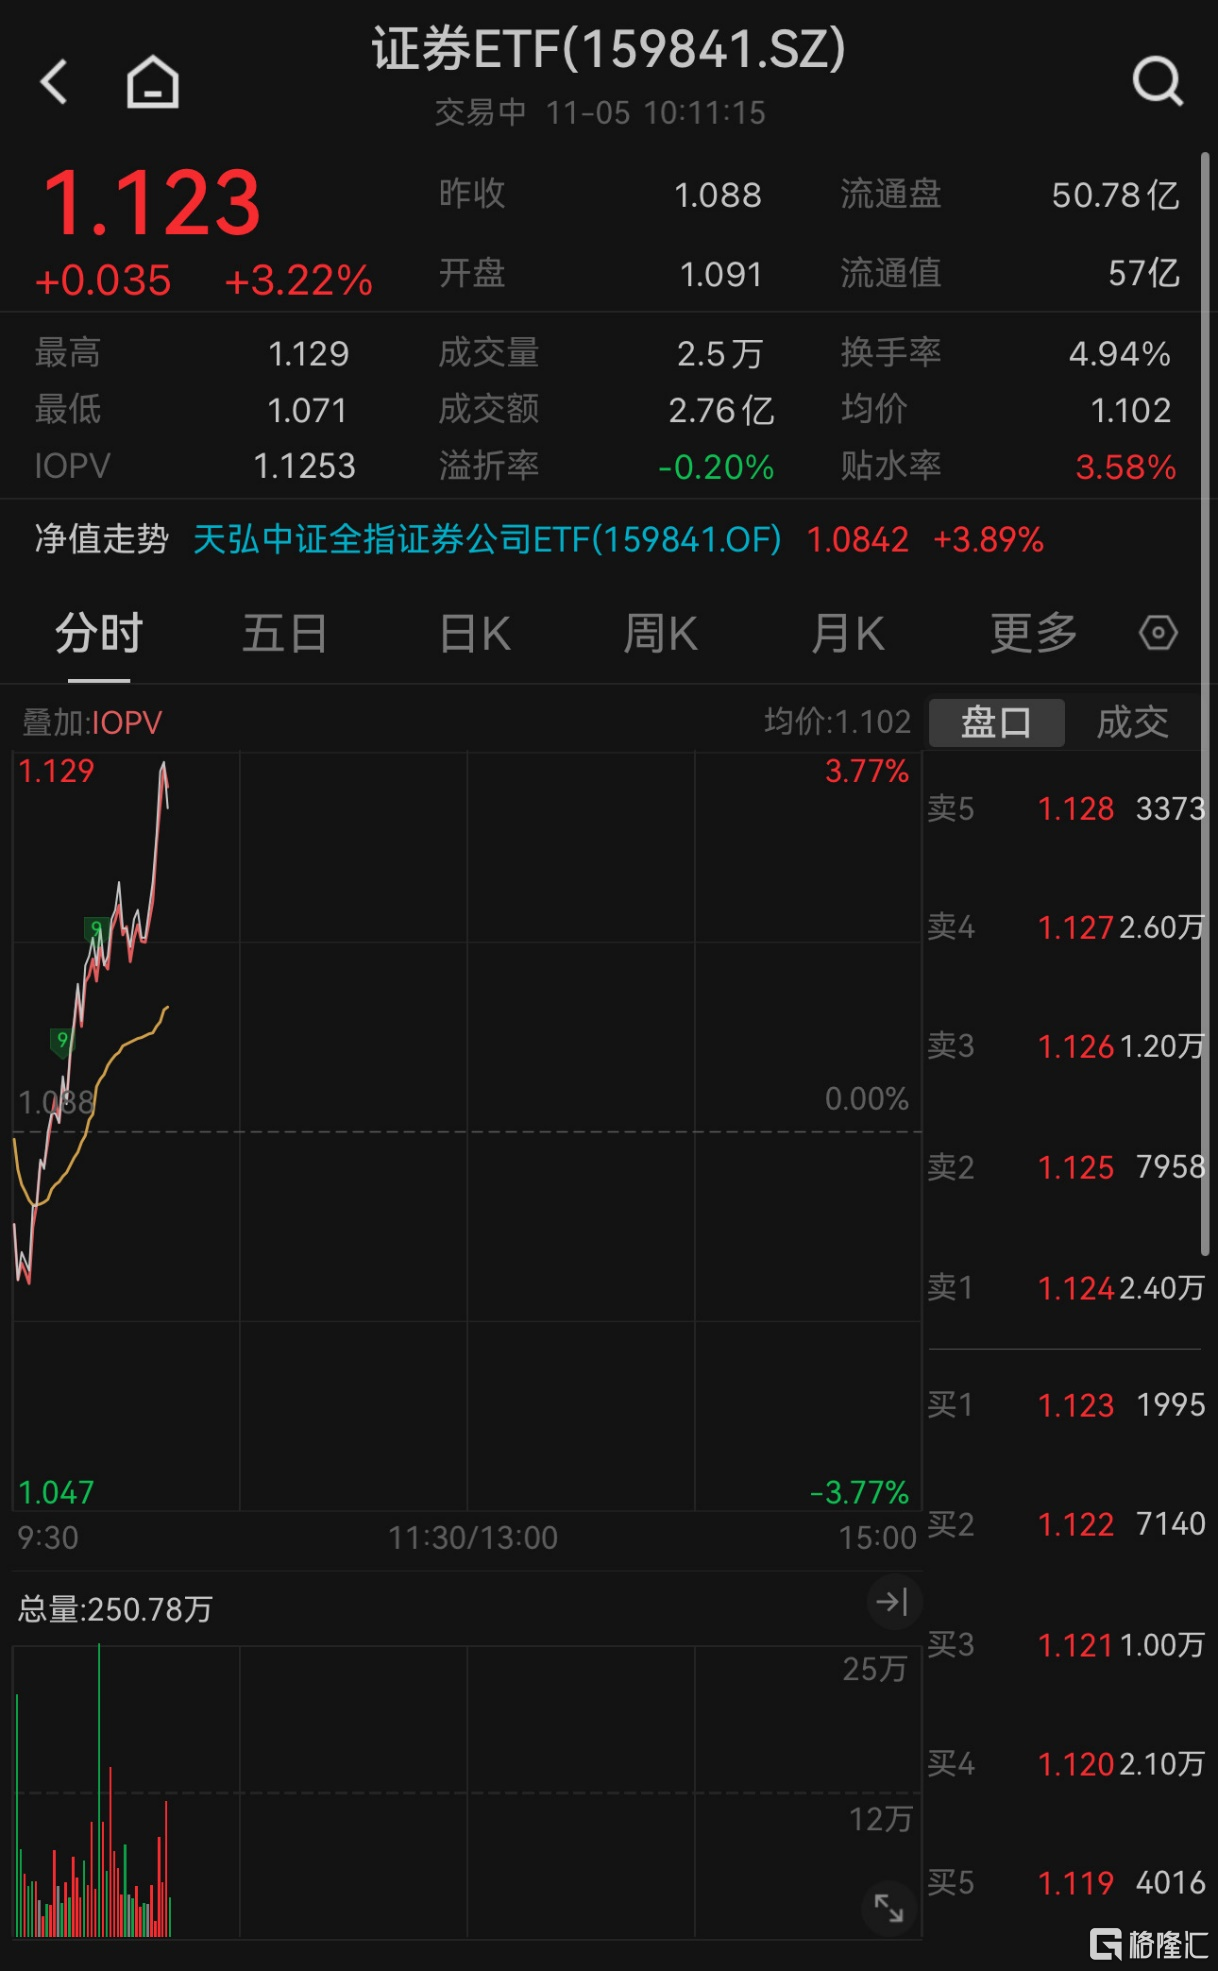The width and height of the screenshot is (1218, 1971).
Task: Tap the 总量:250.78万 volume label
Action: (x=115, y=1609)
